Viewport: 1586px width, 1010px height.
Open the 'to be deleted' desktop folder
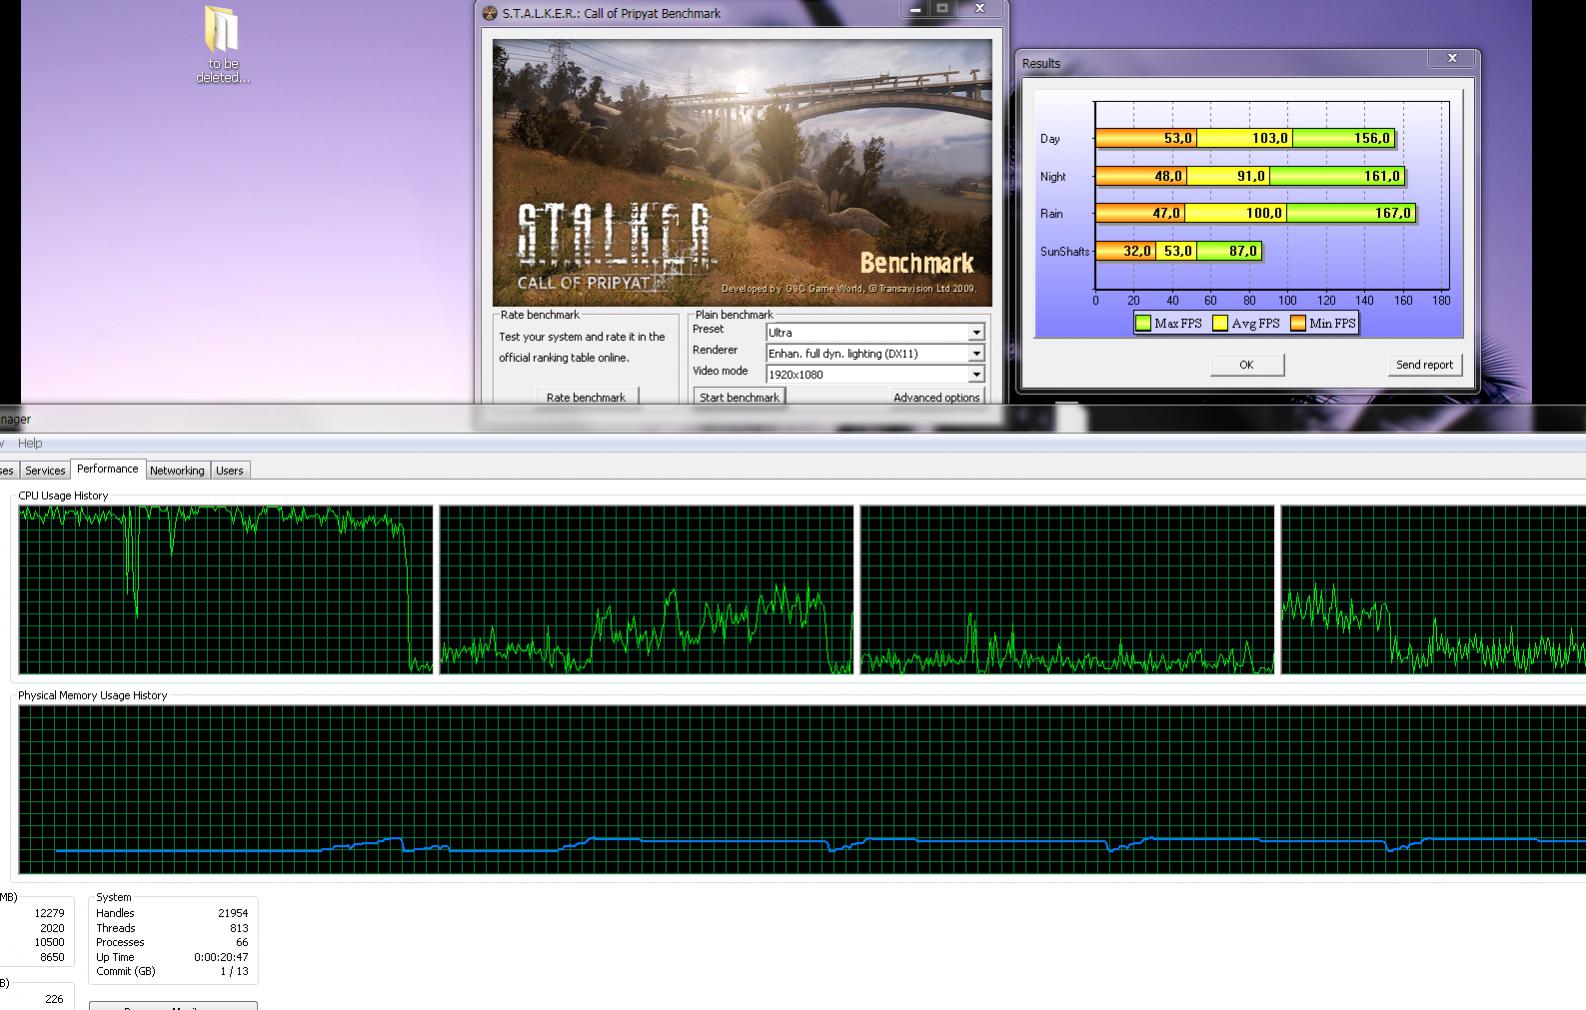click(222, 45)
